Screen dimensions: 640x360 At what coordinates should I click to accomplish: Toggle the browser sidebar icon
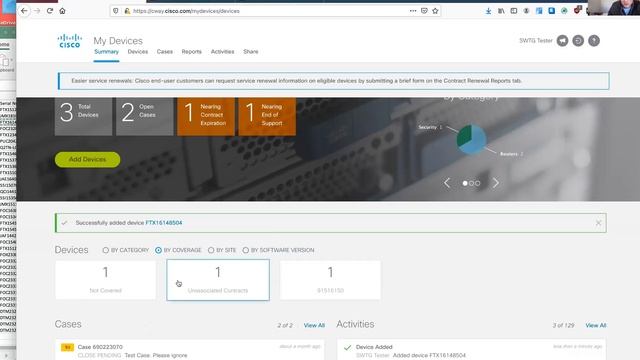[x=513, y=11]
